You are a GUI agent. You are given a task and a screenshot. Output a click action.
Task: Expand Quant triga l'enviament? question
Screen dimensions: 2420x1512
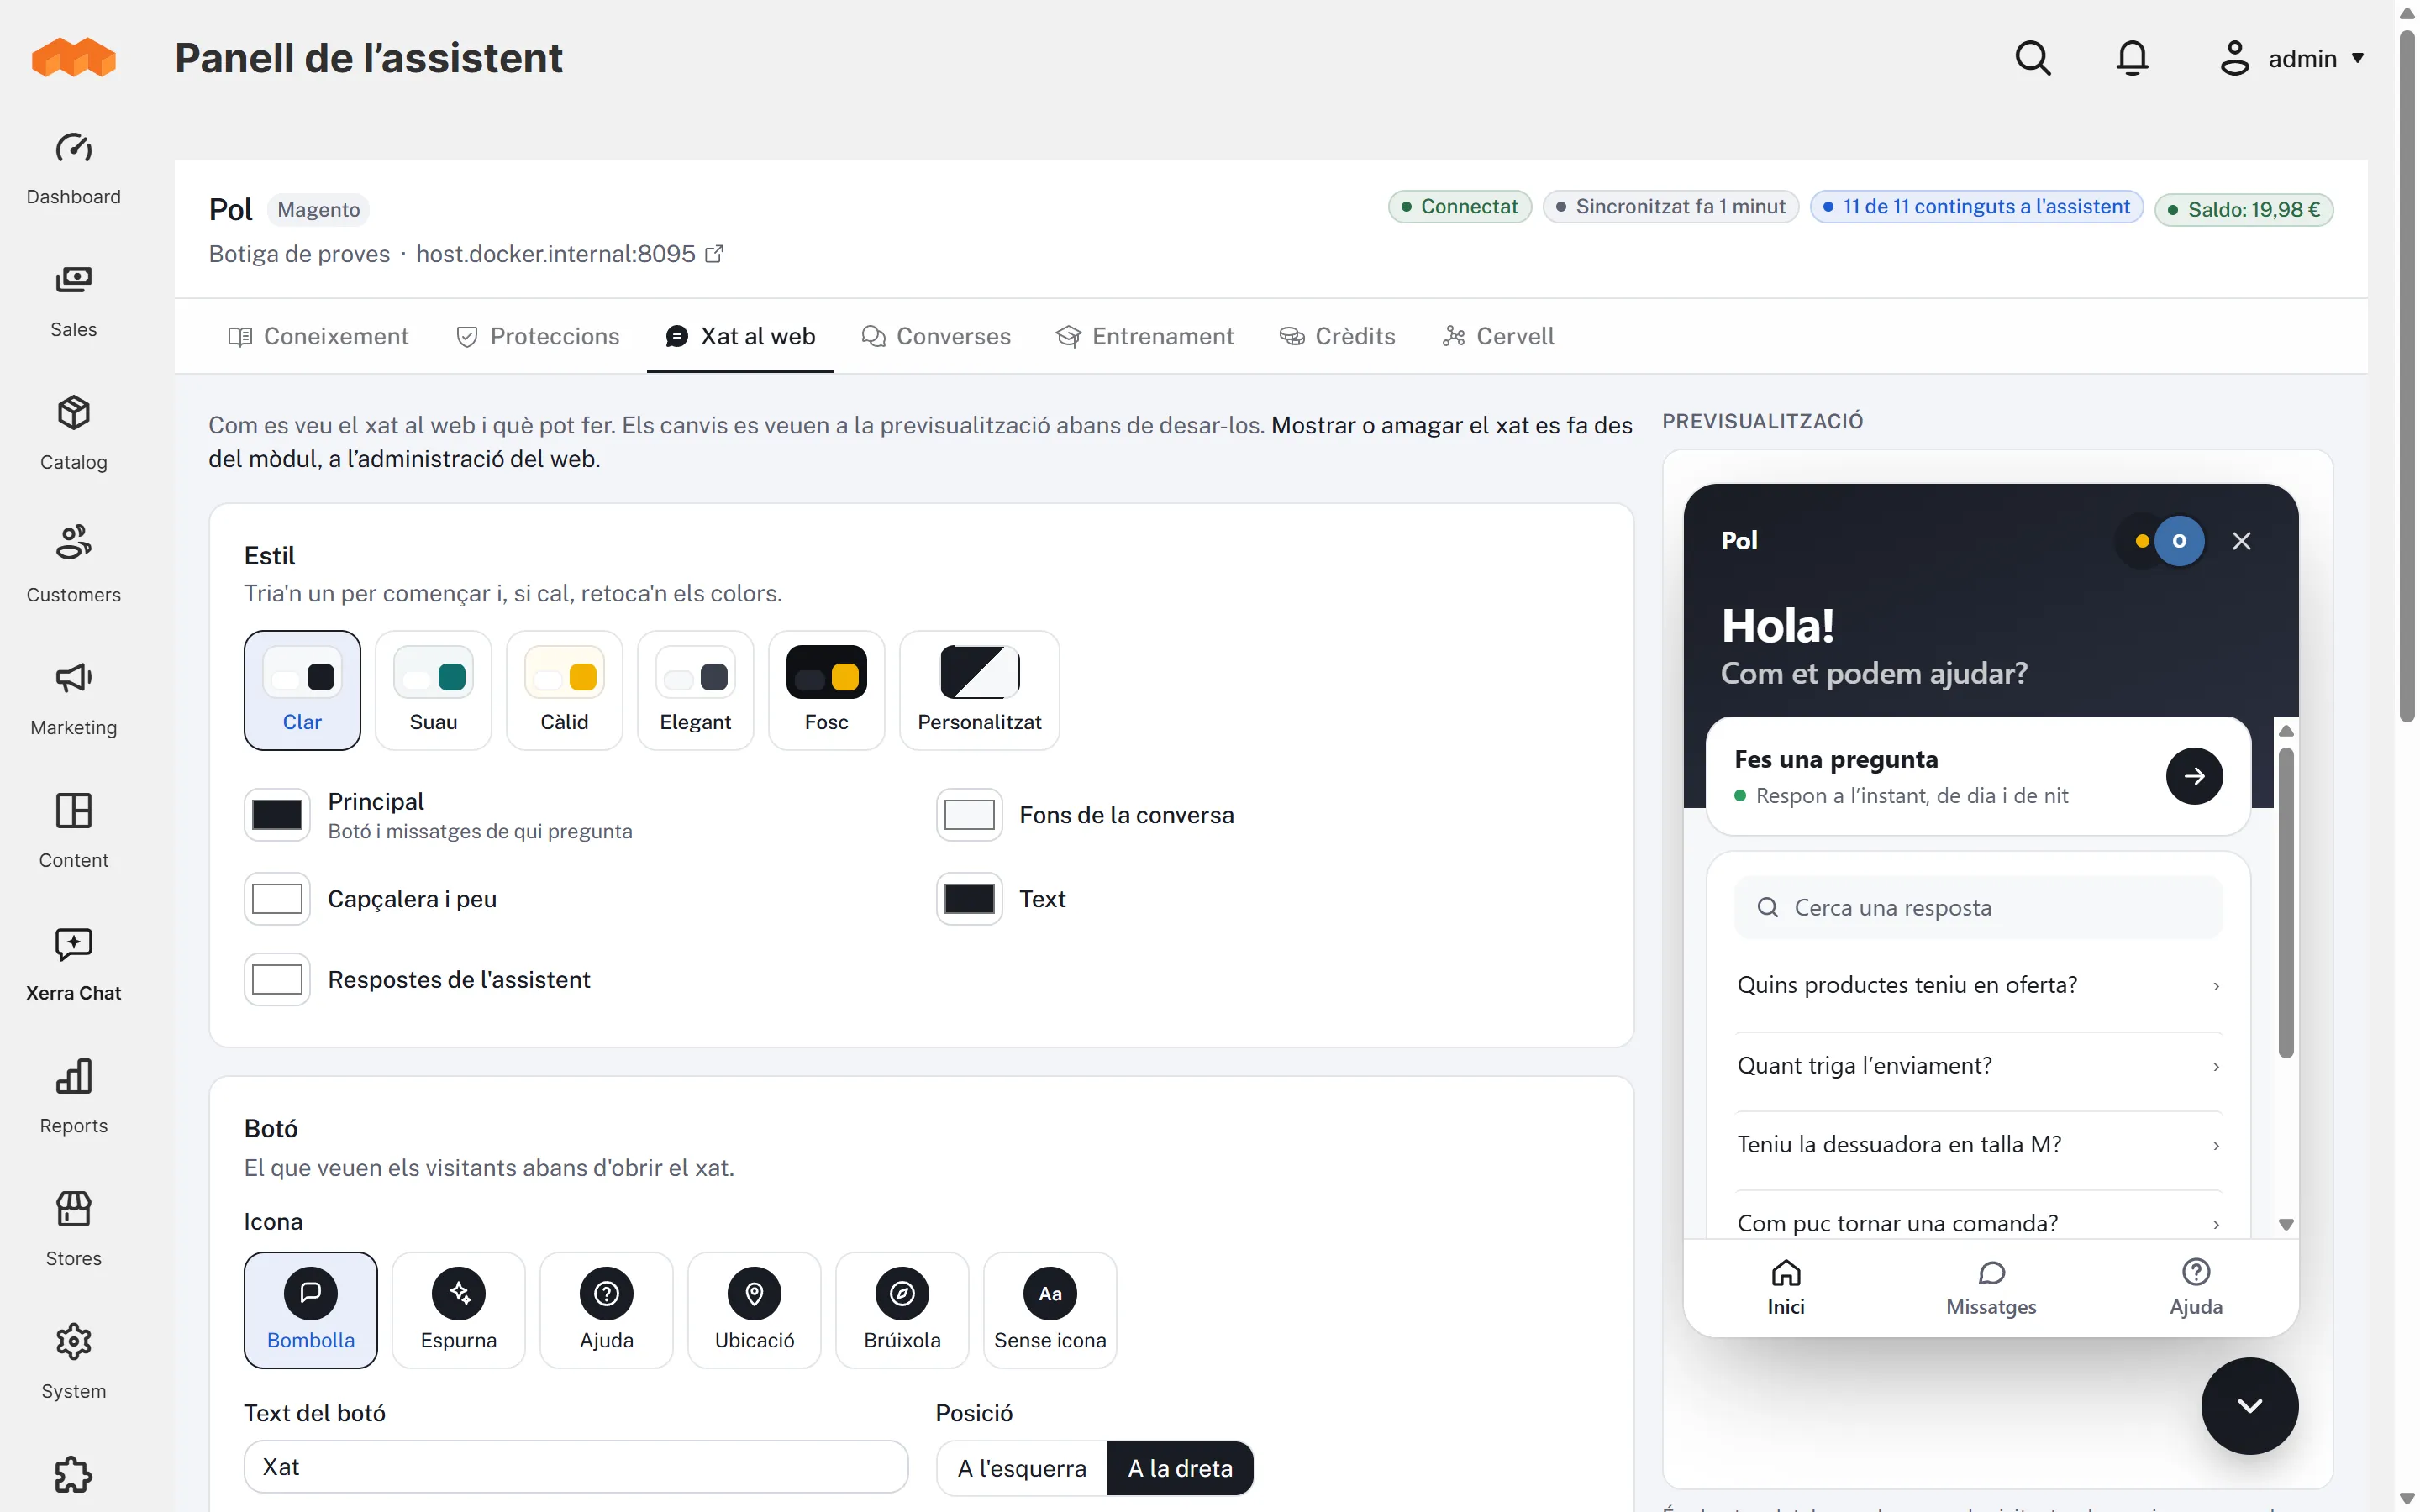(x=1978, y=1066)
